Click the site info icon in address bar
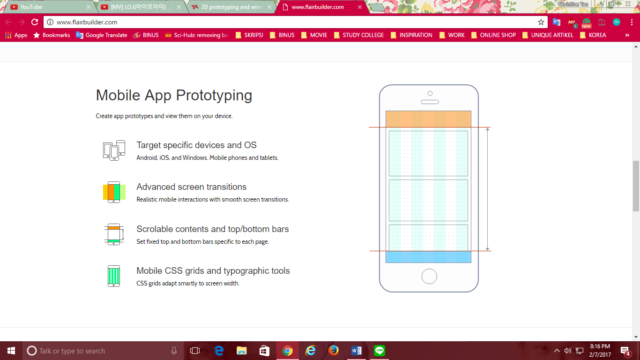Viewport: 640px width, 360px height. point(50,22)
